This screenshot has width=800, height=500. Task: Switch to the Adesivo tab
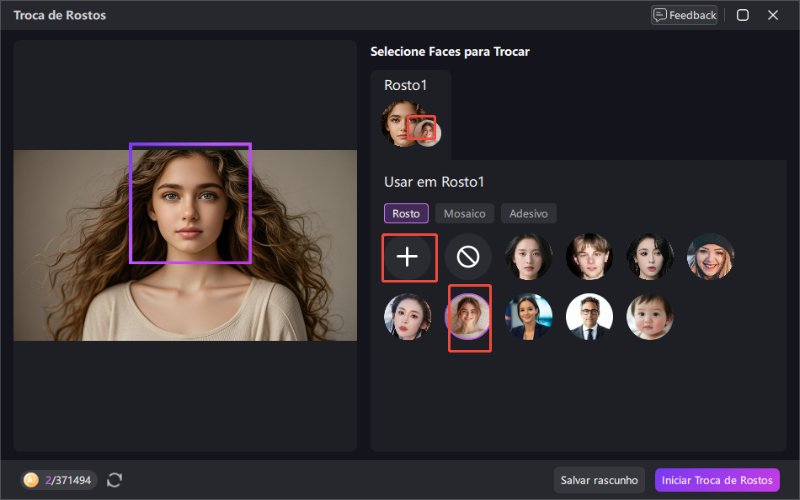[529, 213]
